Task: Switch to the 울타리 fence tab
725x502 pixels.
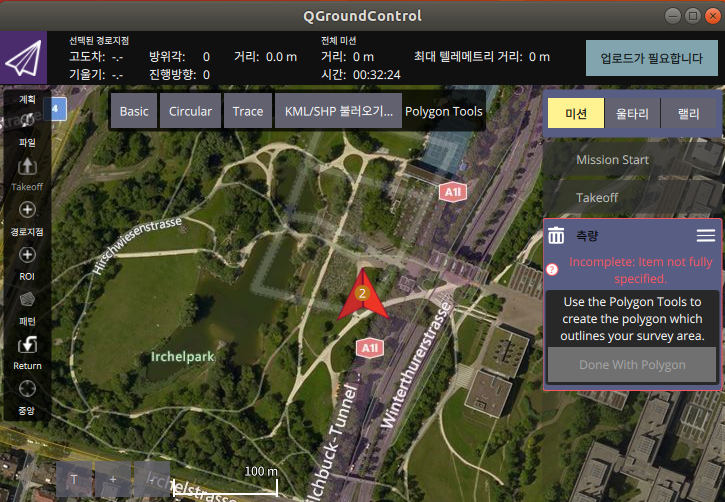Action: point(632,113)
